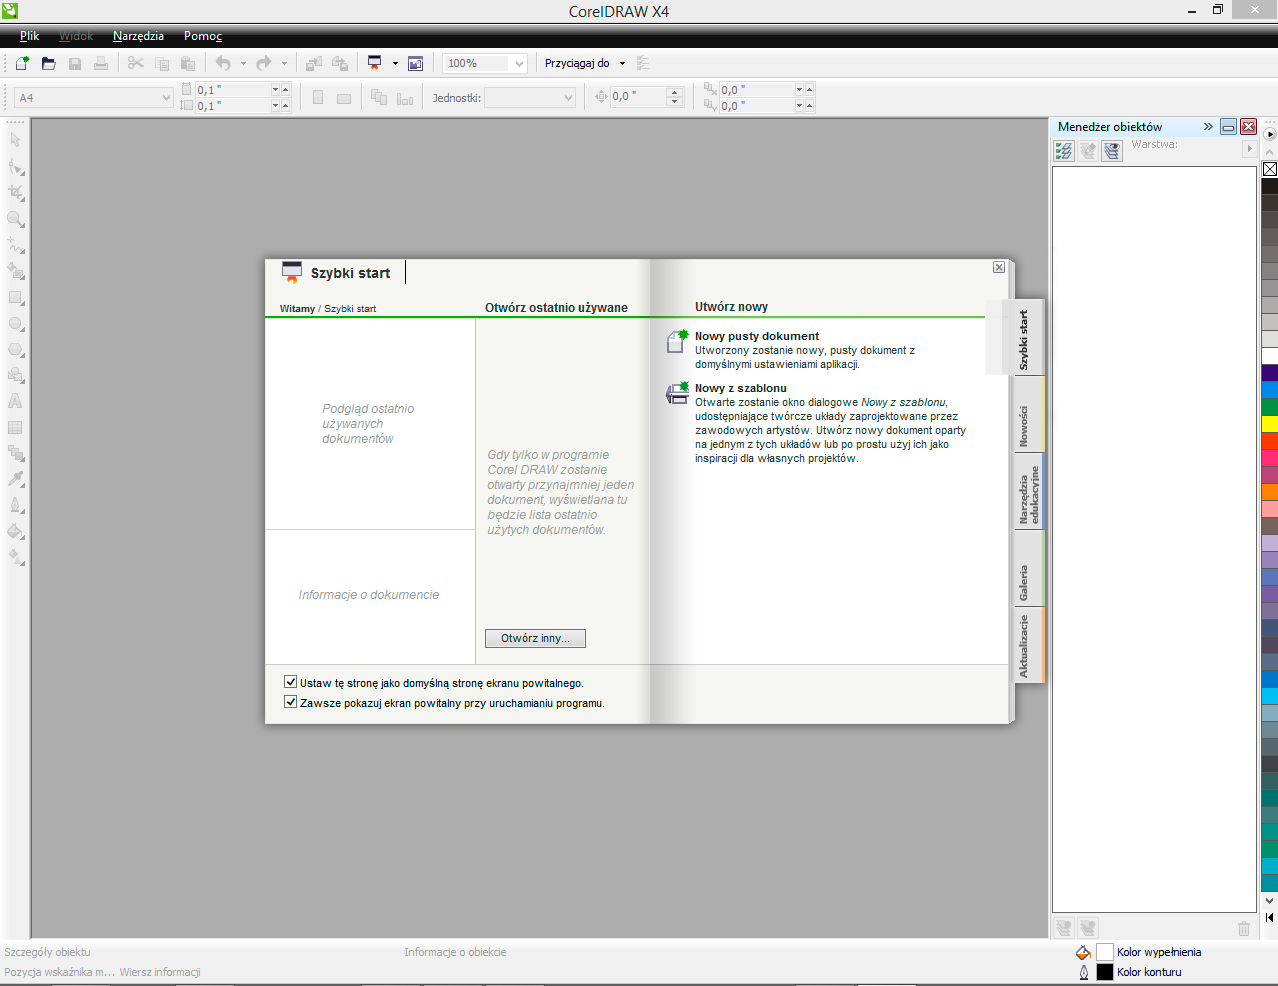Switch to the Aktualizacje tab
This screenshot has width=1278, height=986.
(1029, 646)
